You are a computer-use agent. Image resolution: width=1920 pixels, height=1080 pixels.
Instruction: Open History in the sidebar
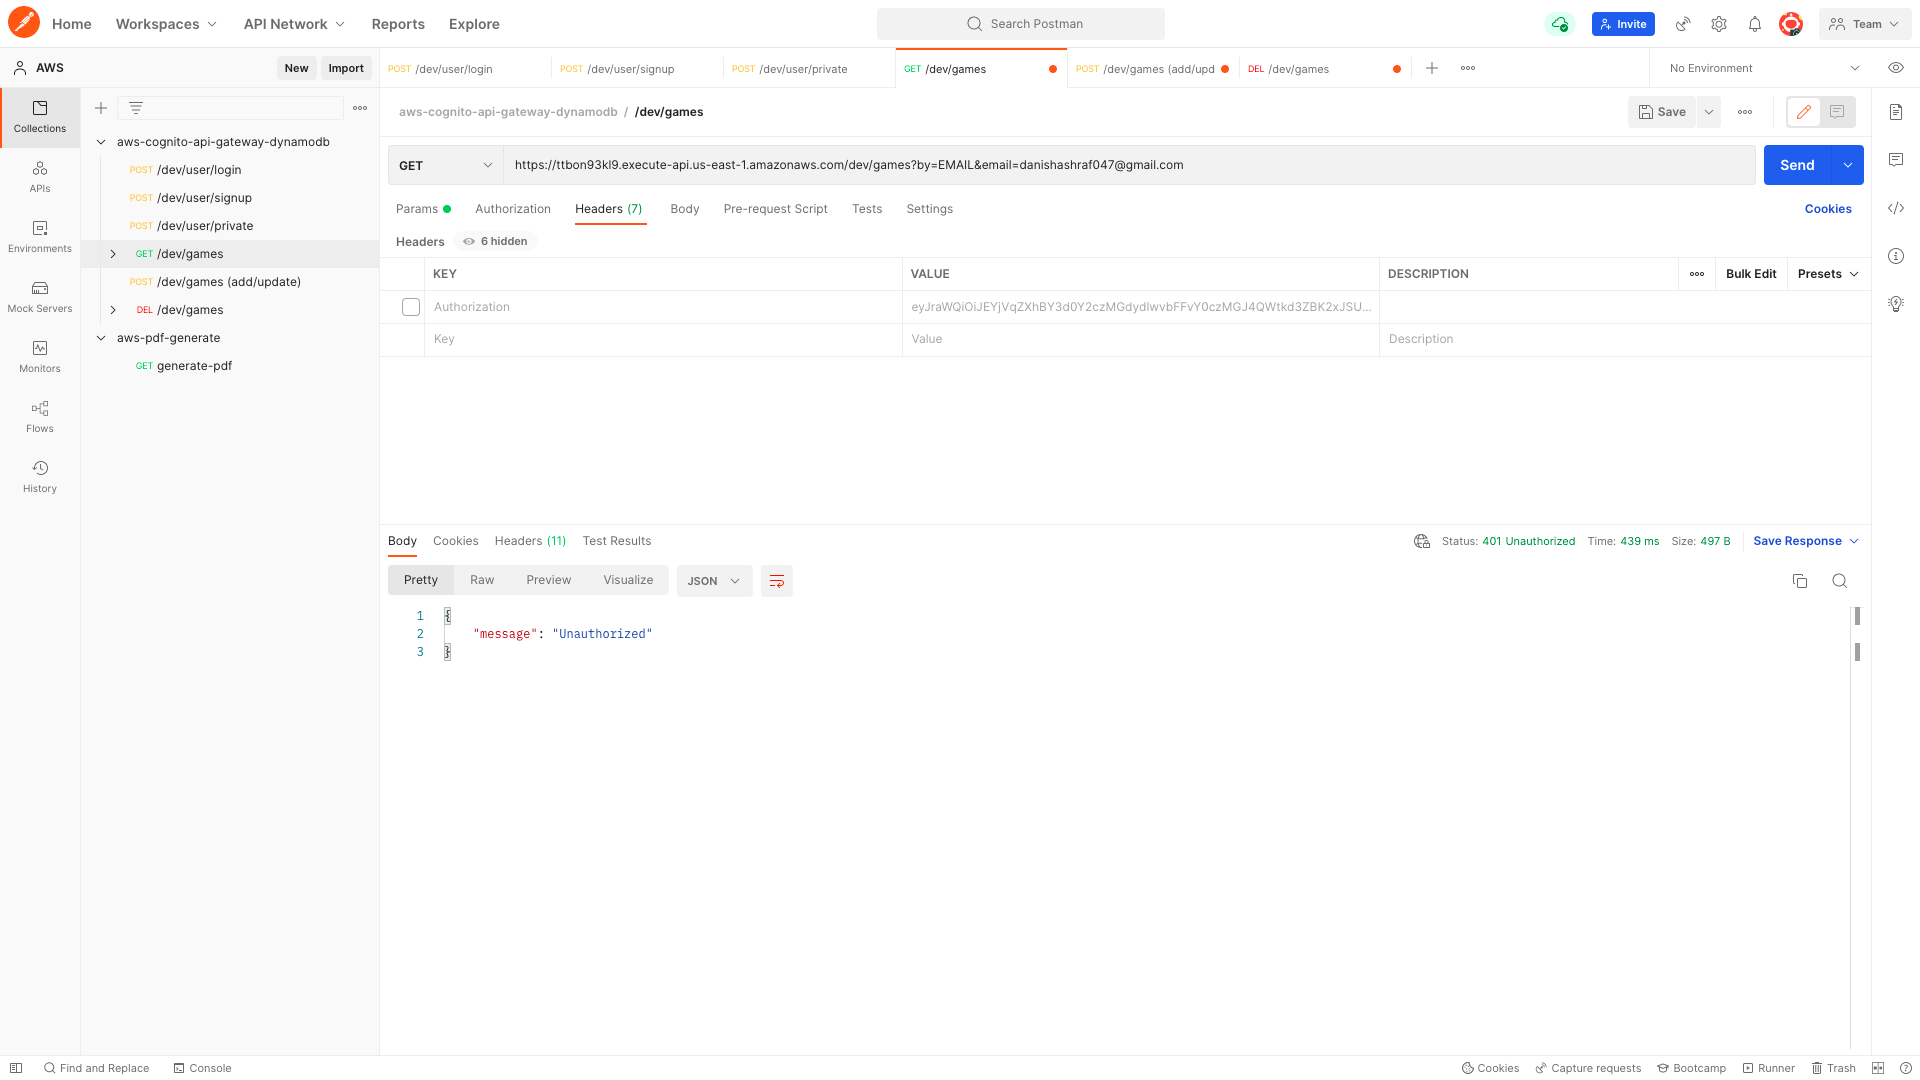40,476
